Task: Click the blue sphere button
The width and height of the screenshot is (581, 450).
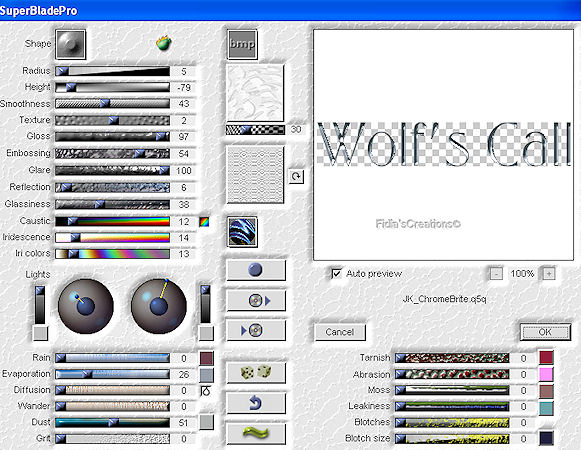Action: [256, 270]
